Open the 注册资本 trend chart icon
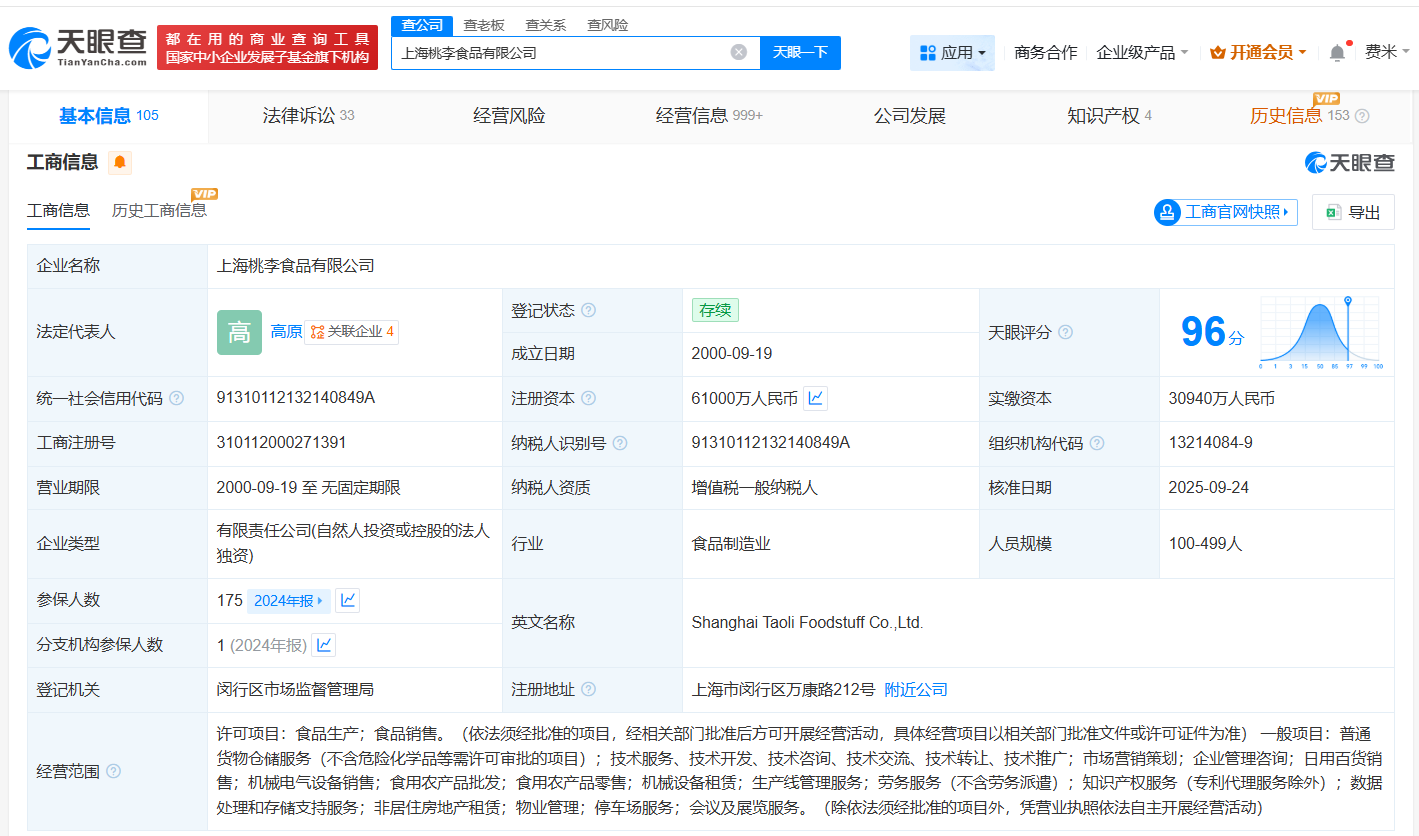 815,397
